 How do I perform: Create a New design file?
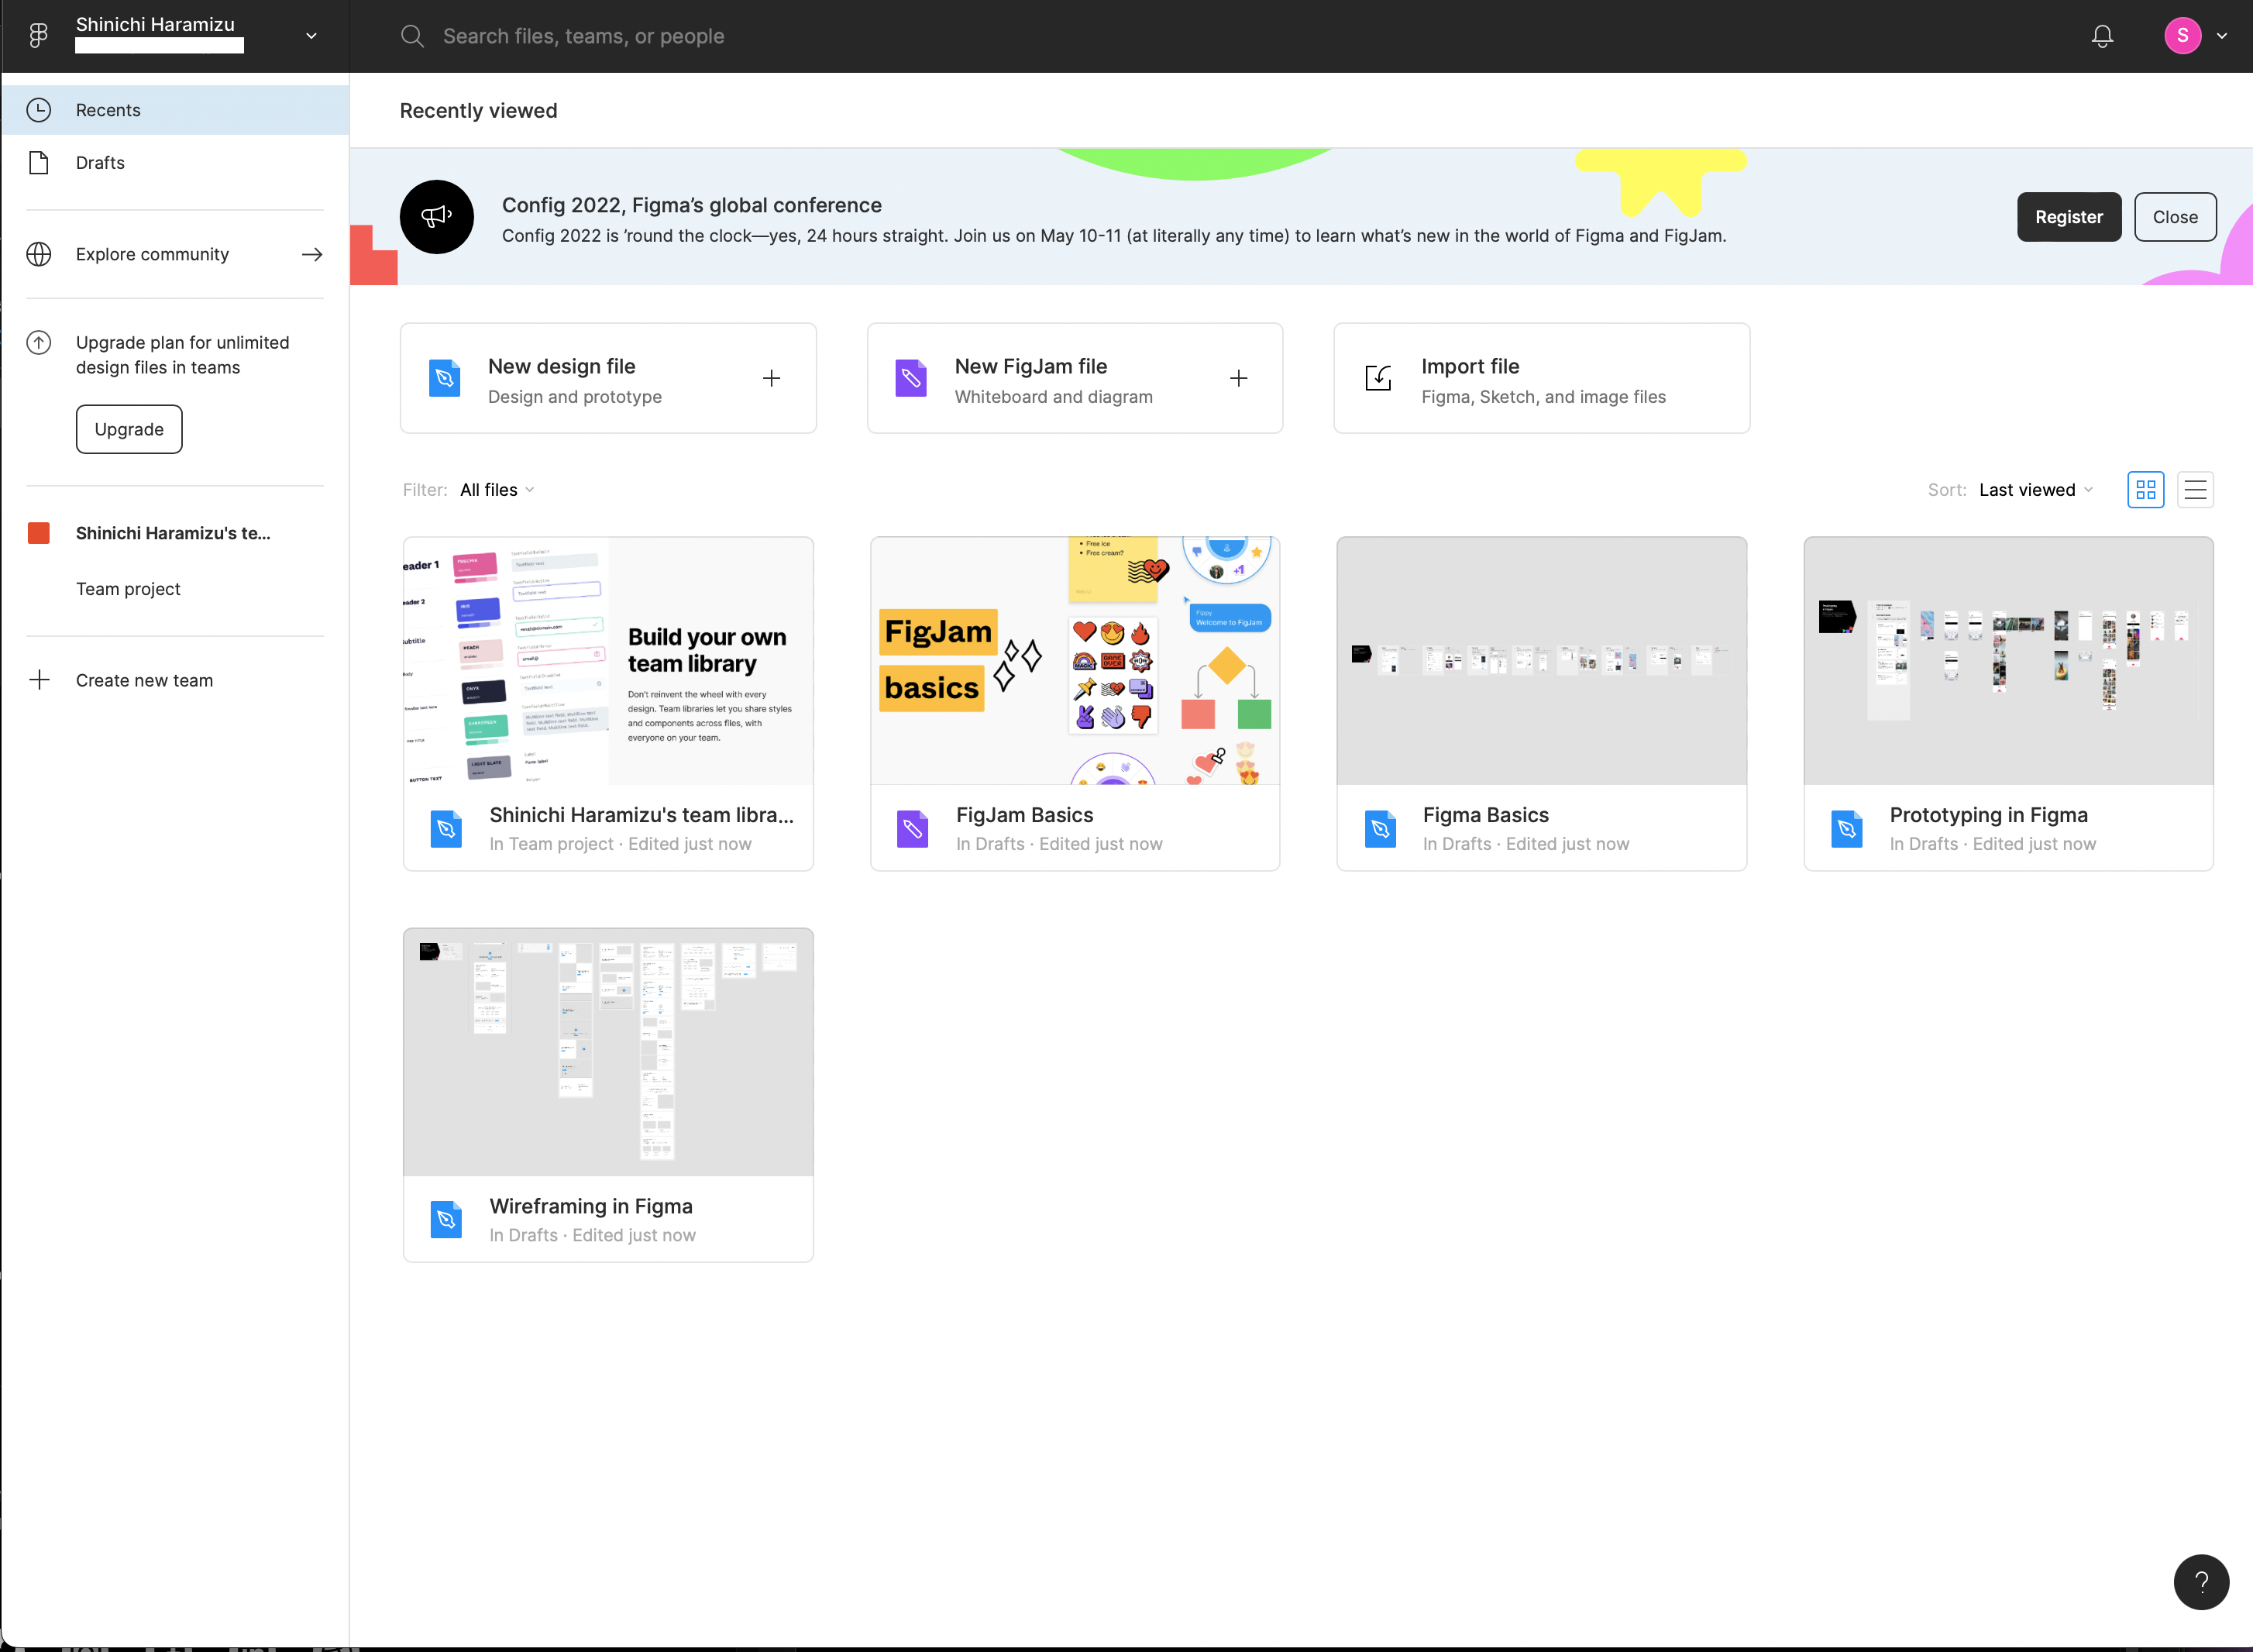[x=608, y=378]
